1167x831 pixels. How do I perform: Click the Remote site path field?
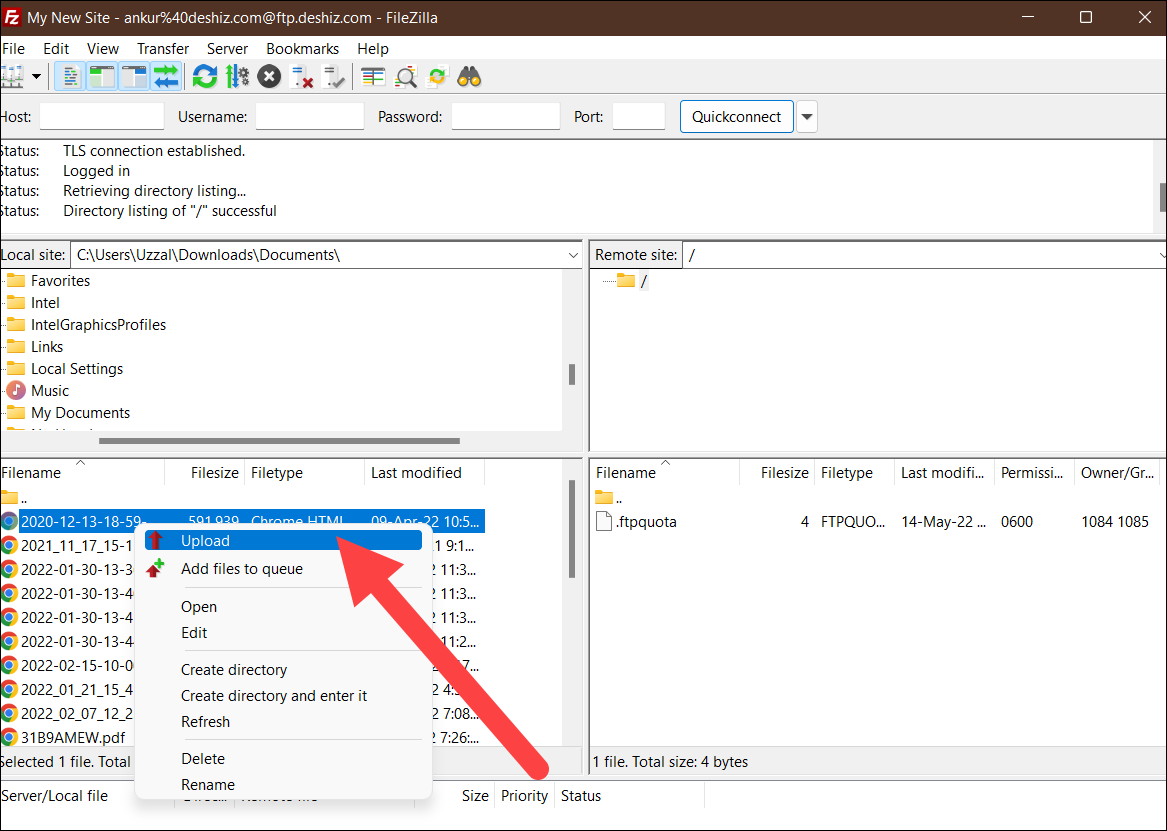923,255
